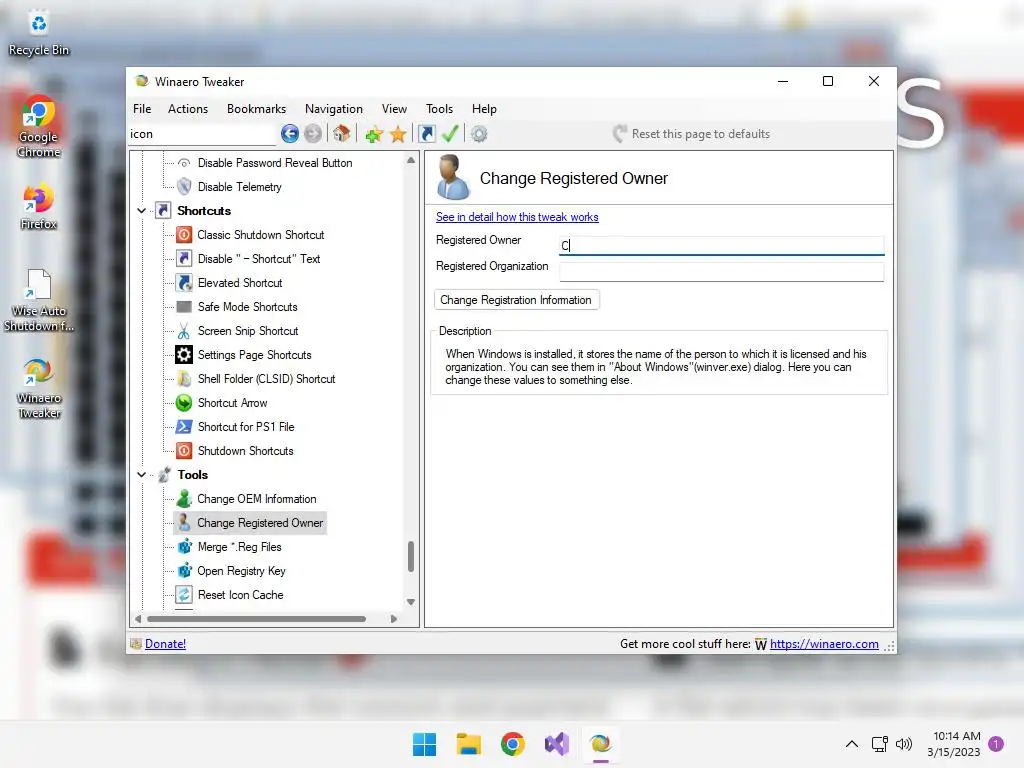The height and width of the screenshot is (768, 1024).
Task: Open the Navigation menu
Action: point(334,109)
